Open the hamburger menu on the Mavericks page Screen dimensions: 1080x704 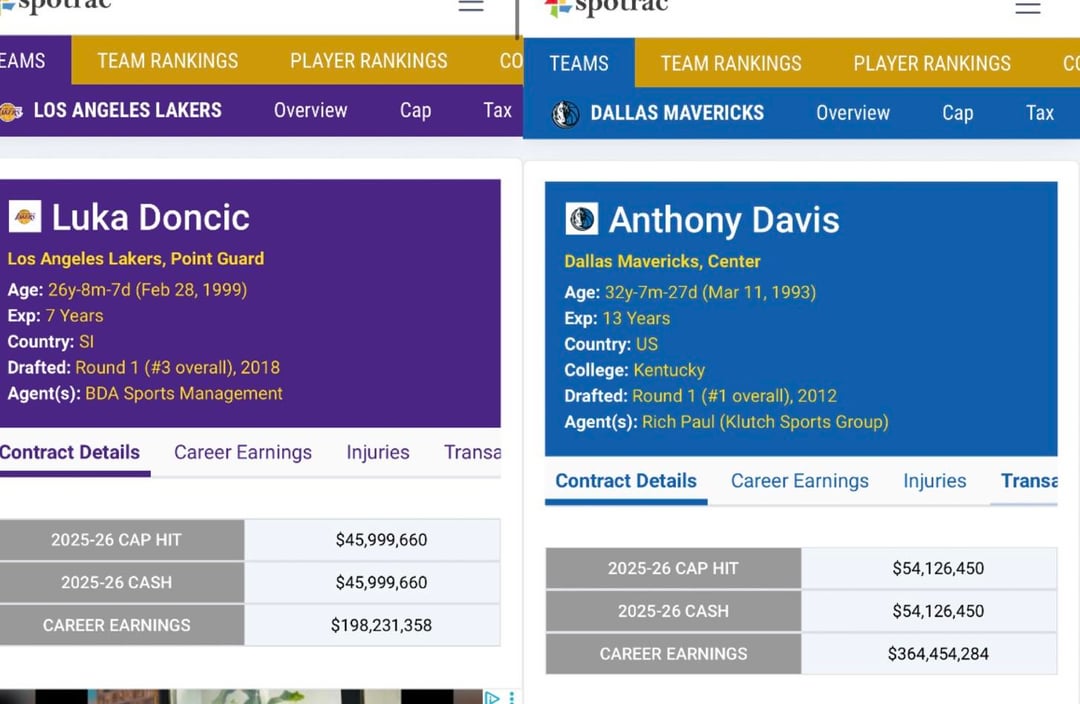pyautogui.click(x=1029, y=7)
